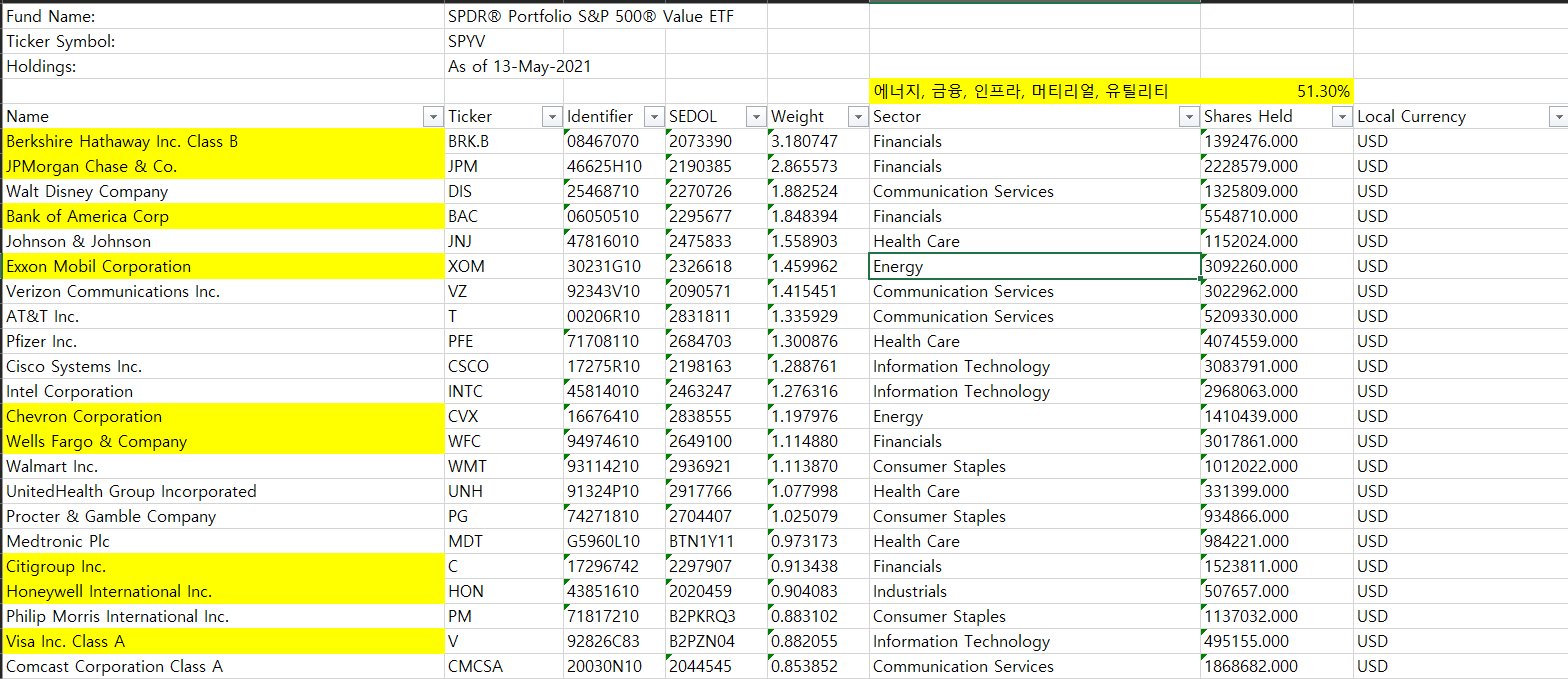Select the Citigroup Inc. cell
The height and width of the screenshot is (679, 1568).
[x=224, y=566]
